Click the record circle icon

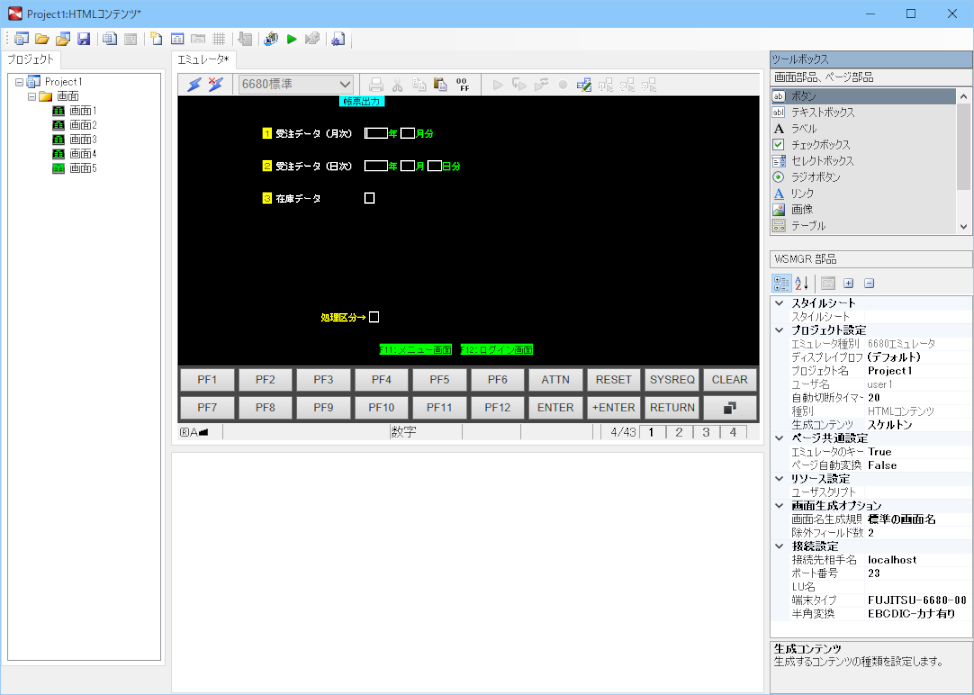(x=563, y=84)
